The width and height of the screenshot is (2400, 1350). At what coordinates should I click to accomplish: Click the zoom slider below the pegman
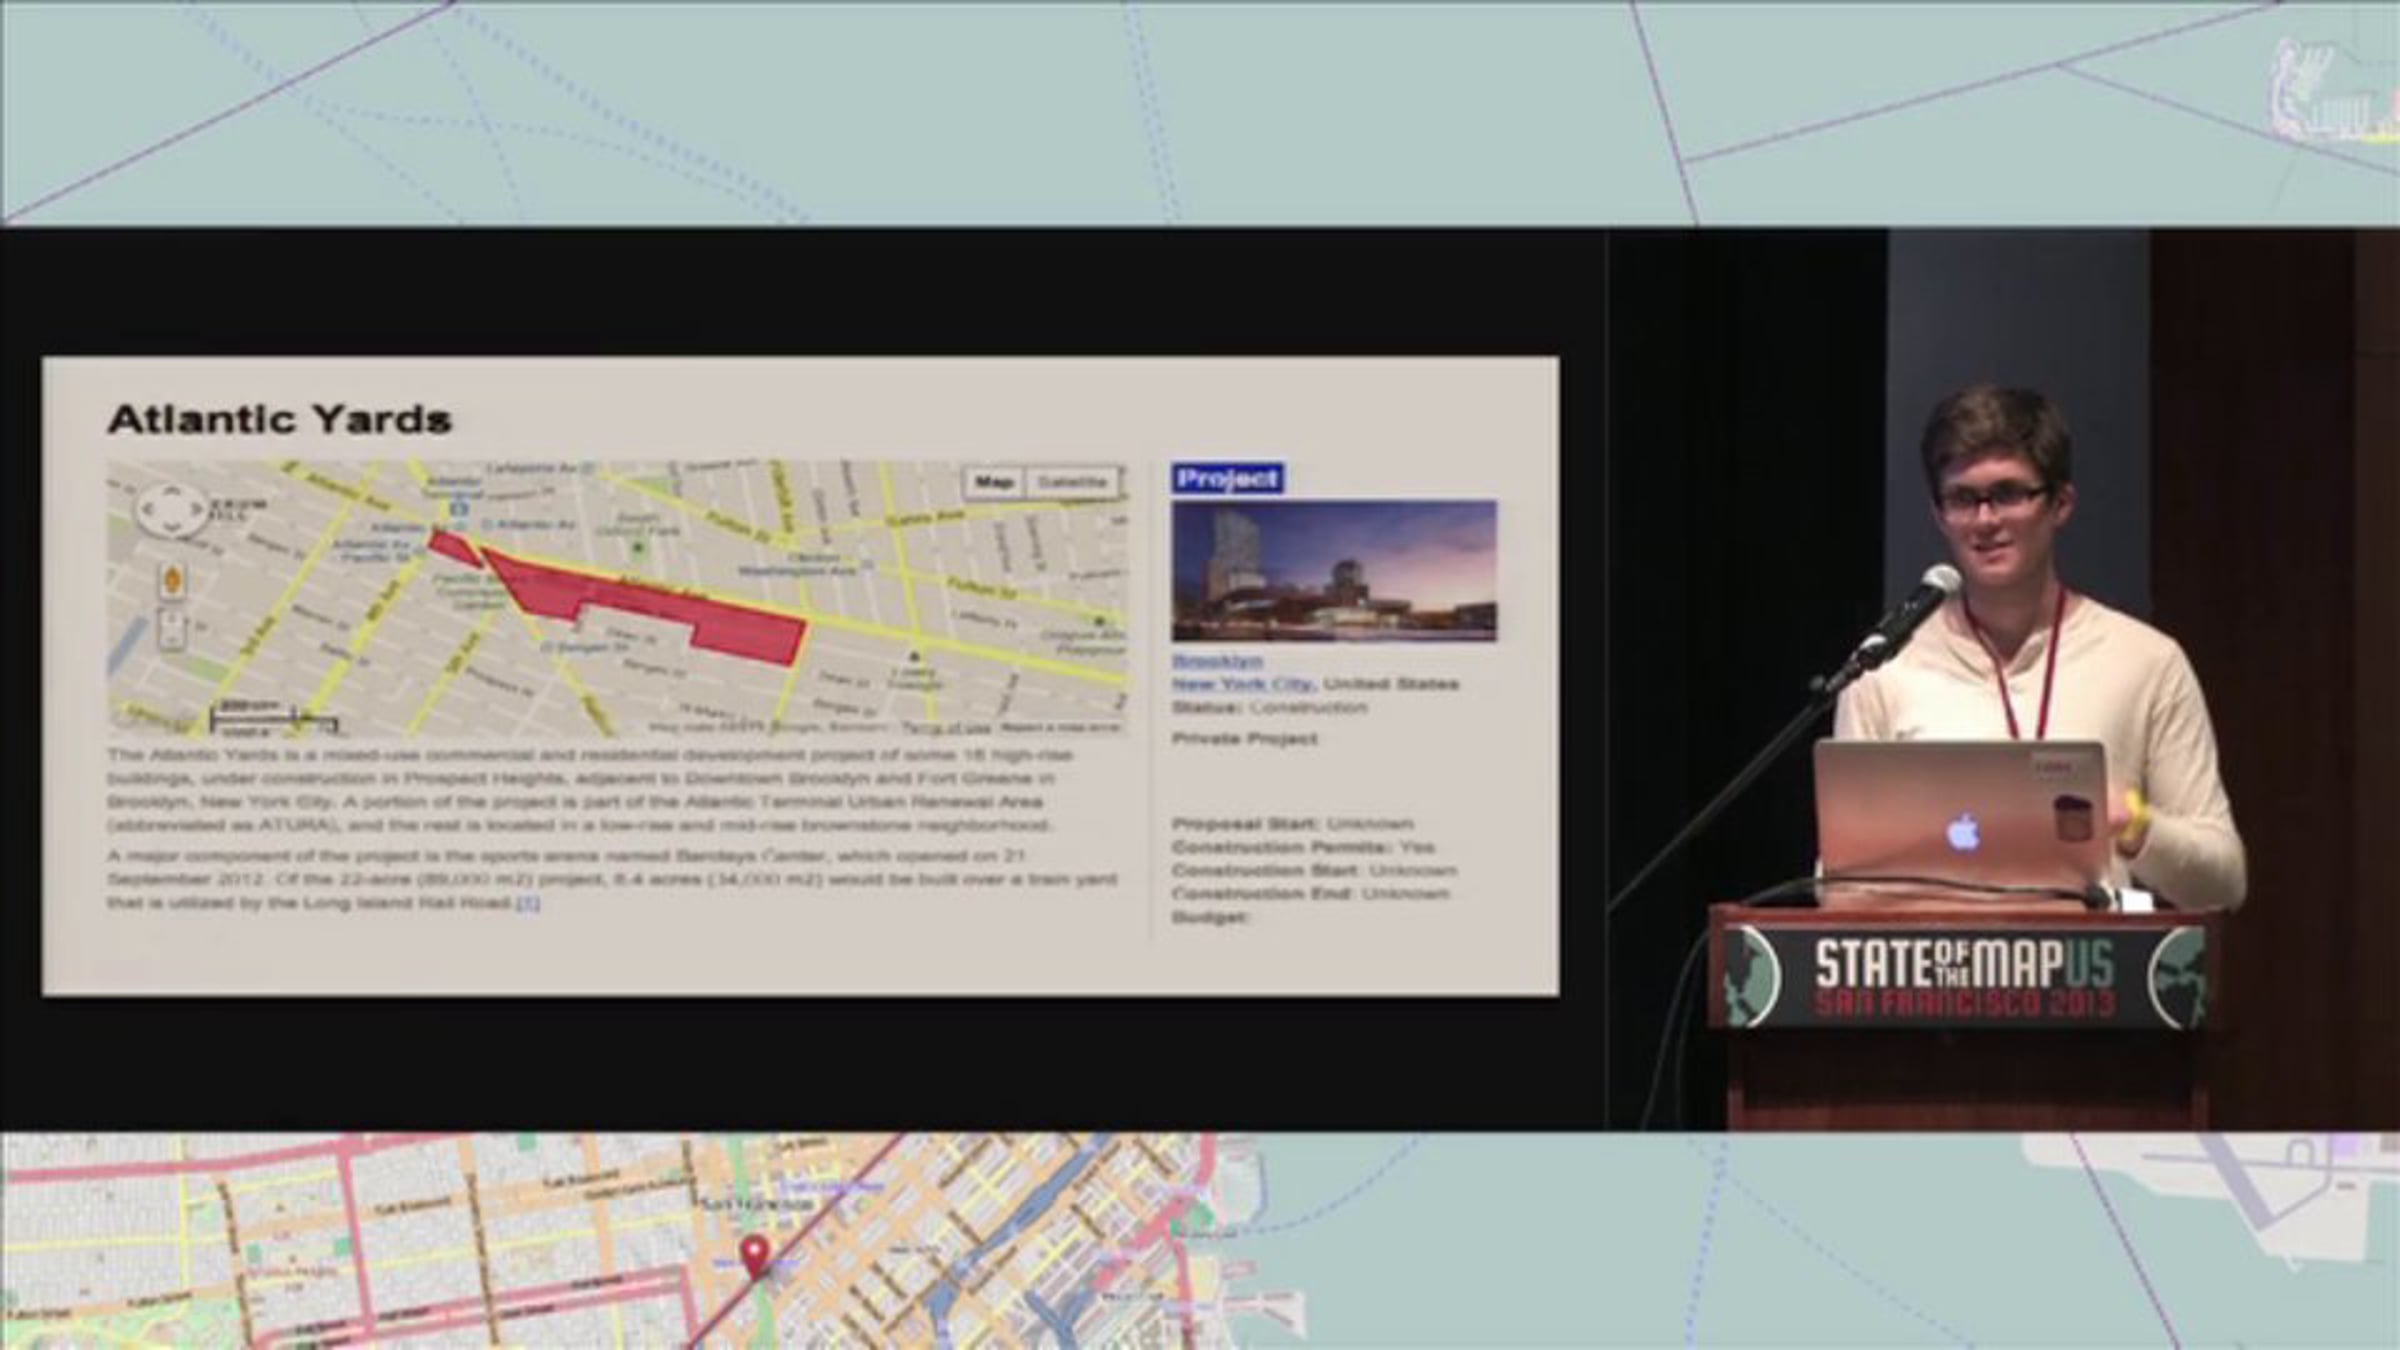pos(174,630)
